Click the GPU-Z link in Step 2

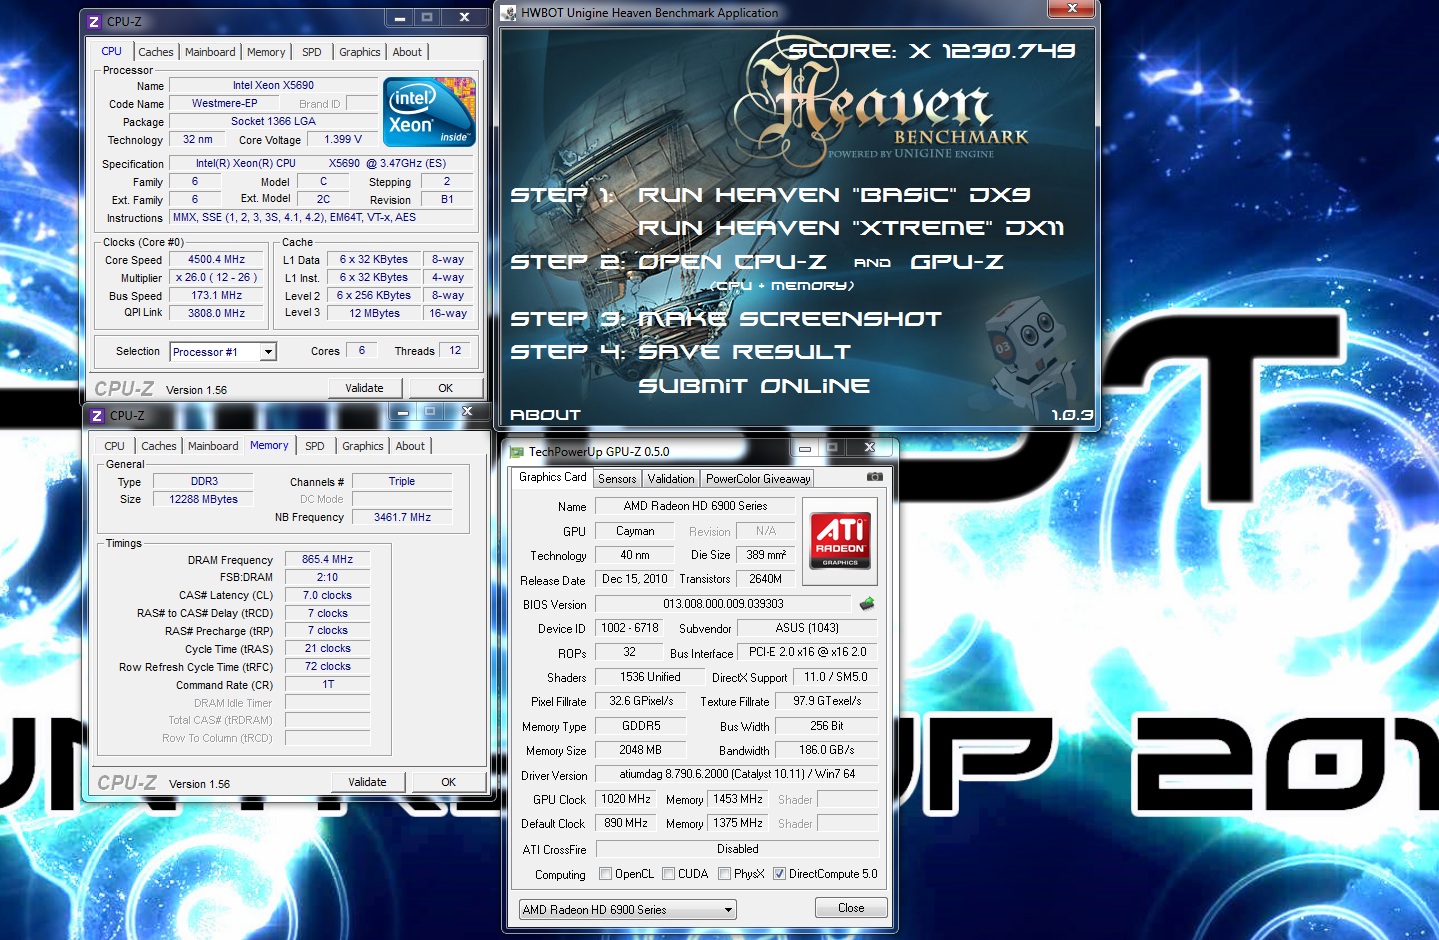956,262
